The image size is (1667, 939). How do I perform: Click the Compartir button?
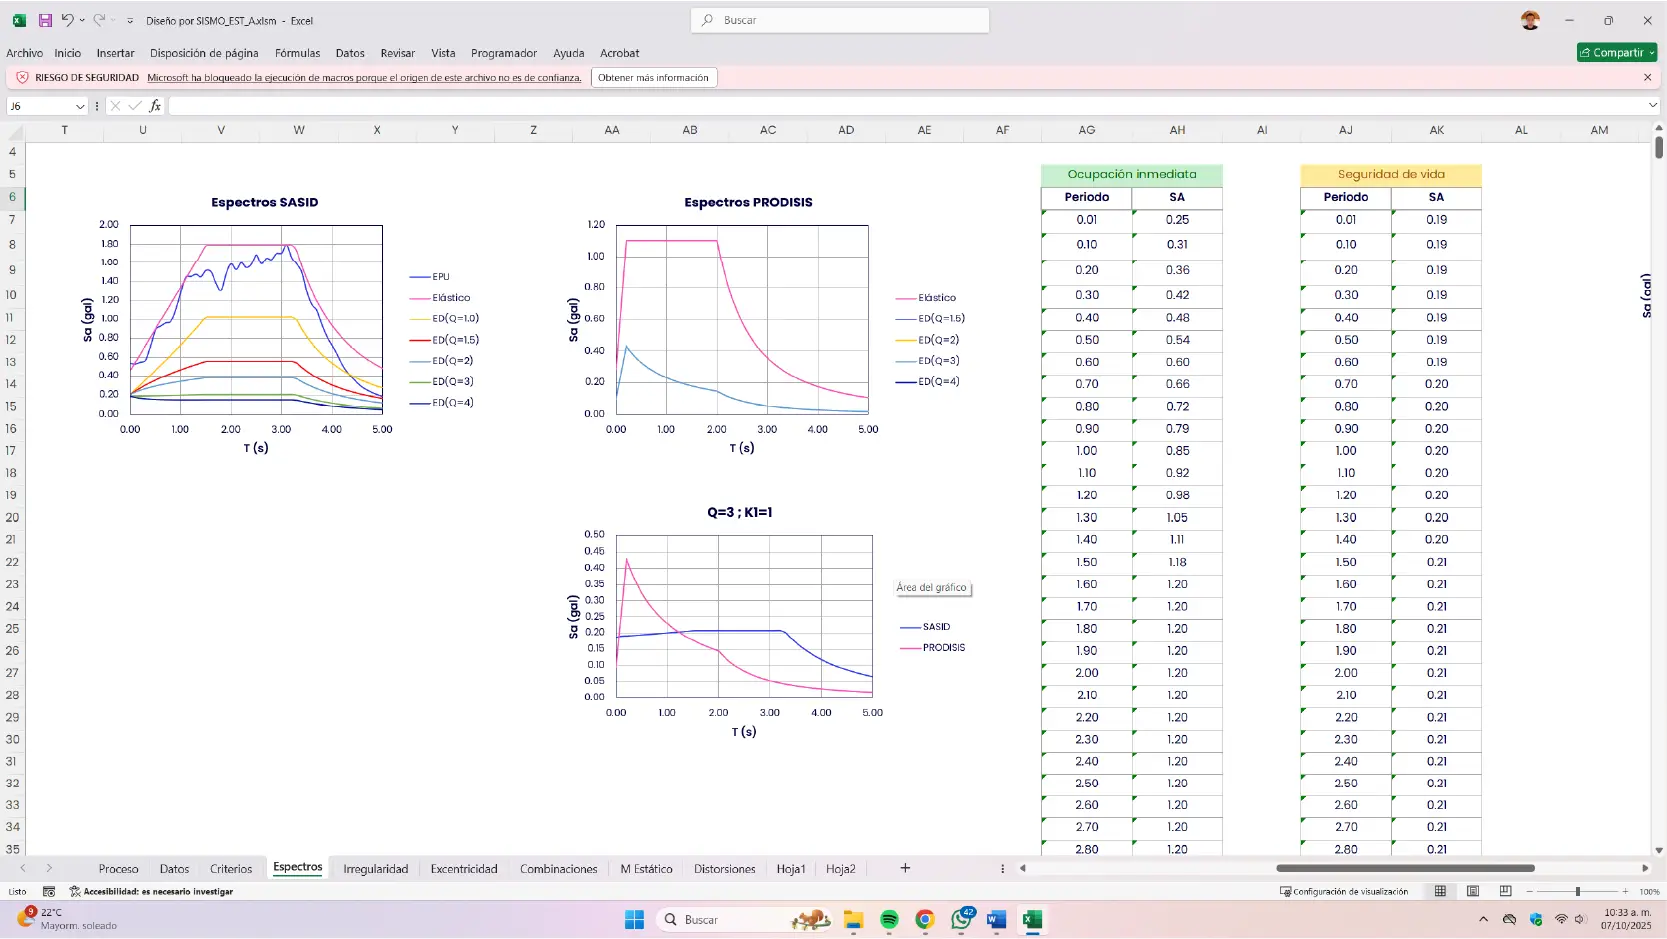(x=1612, y=53)
